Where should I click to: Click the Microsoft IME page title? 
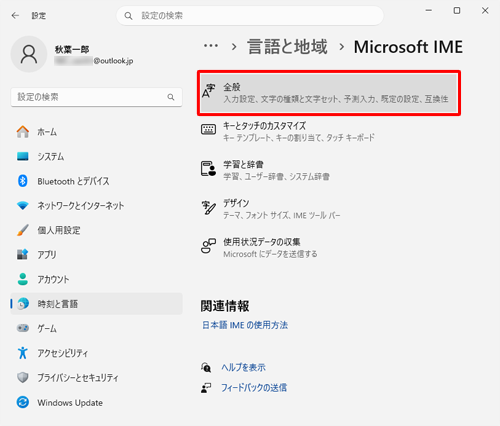click(x=408, y=47)
